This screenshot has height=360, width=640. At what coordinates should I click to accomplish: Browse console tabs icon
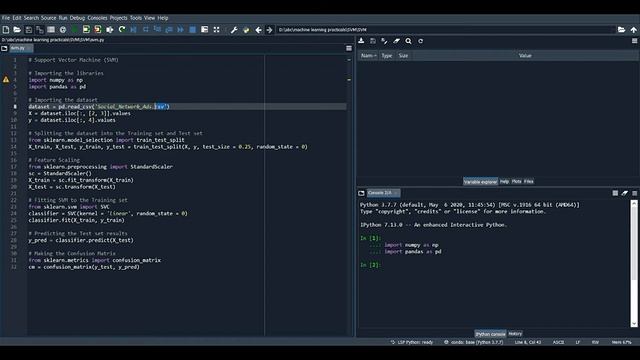(x=361, y=193)
